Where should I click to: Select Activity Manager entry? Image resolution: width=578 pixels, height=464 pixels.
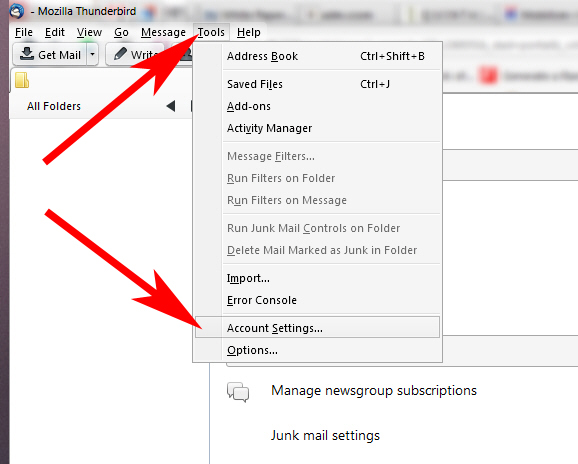coord(317,128)
